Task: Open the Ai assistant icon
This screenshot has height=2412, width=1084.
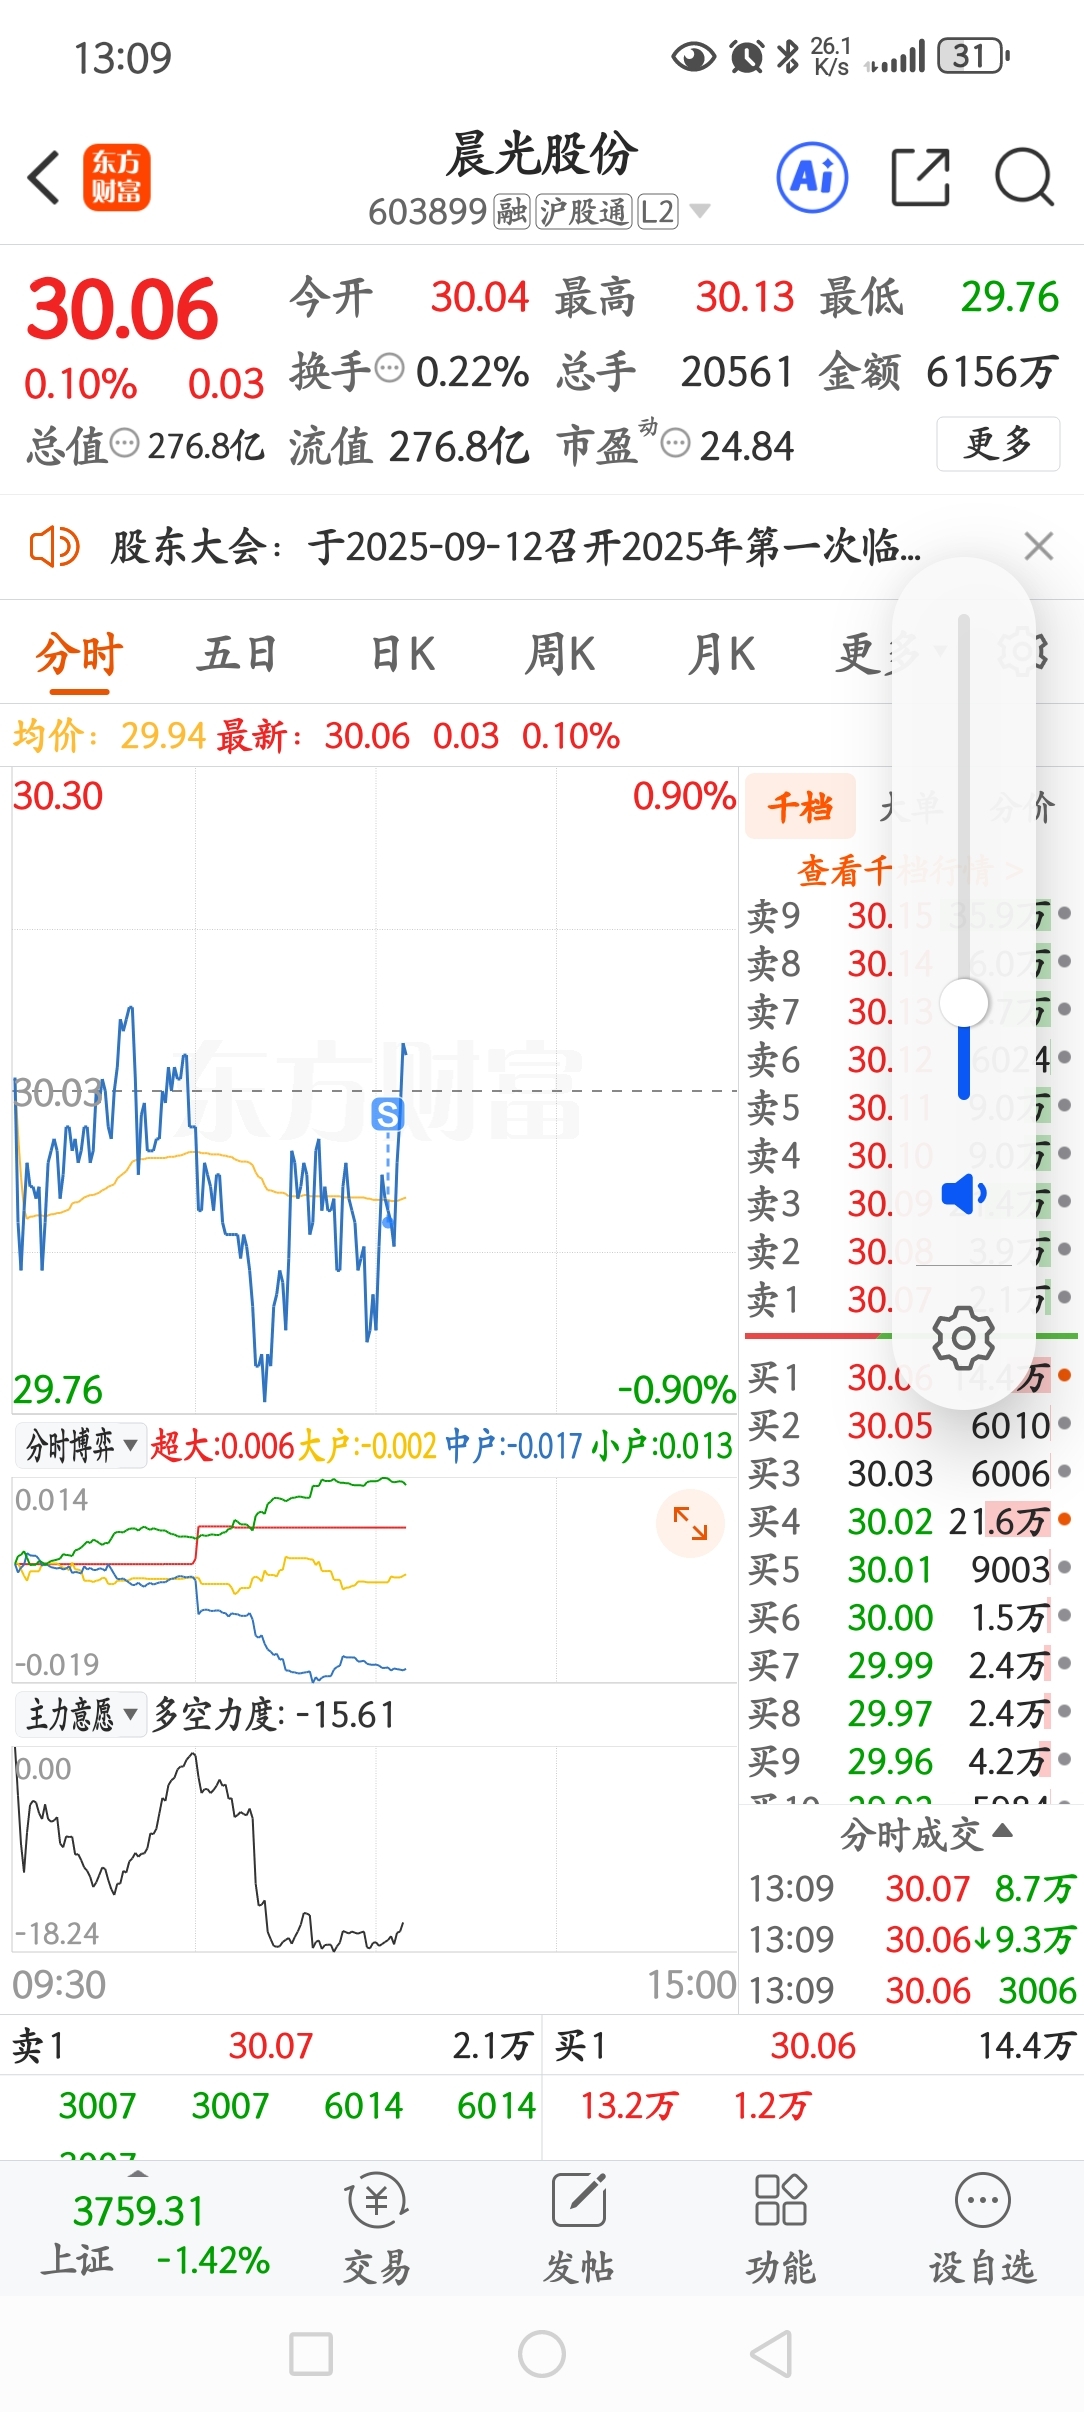Action: click(813, 177)
